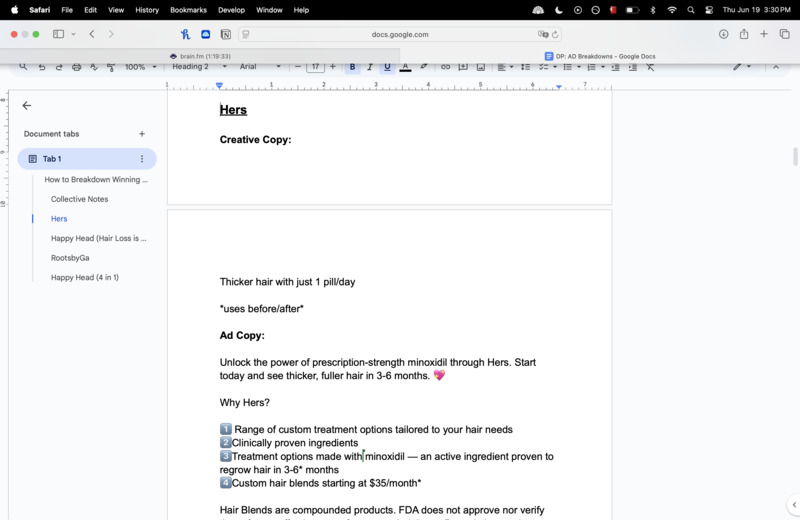The height and width of the screenshot is (520, 800).
Task: Reload the page in Safari
Action: (x=555, y=34)
